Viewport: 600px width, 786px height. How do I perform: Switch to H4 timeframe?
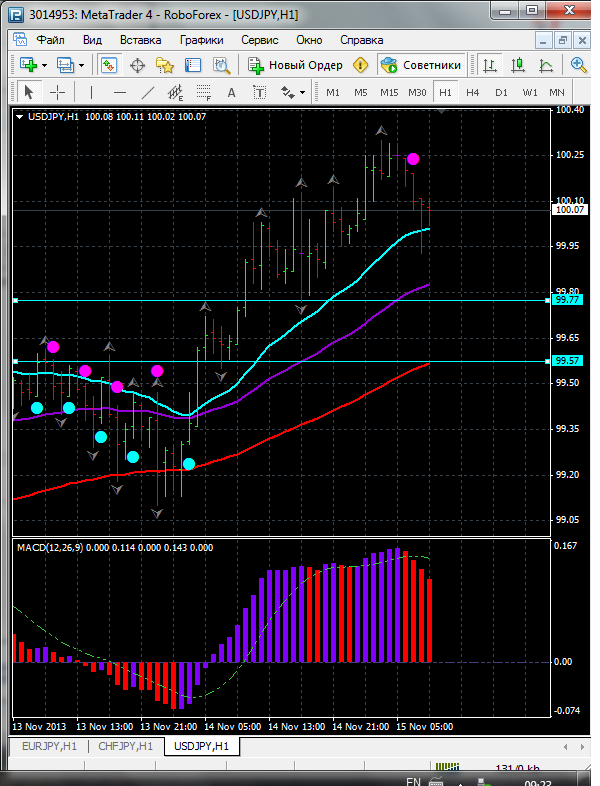pos(472,93)
